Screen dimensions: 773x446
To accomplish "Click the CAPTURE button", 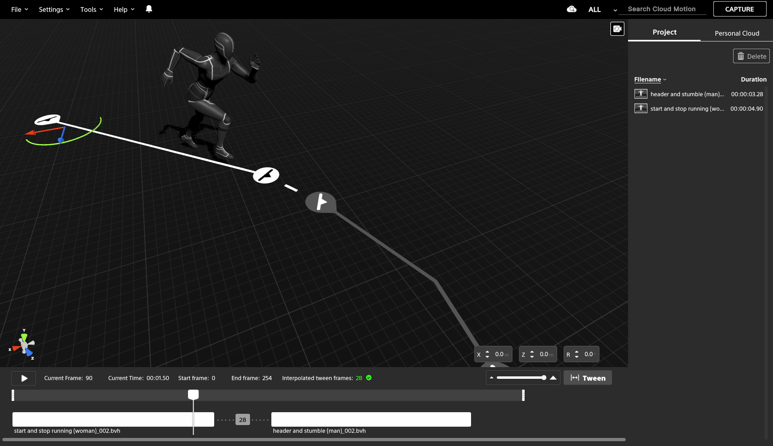I will tap(739, 9).
